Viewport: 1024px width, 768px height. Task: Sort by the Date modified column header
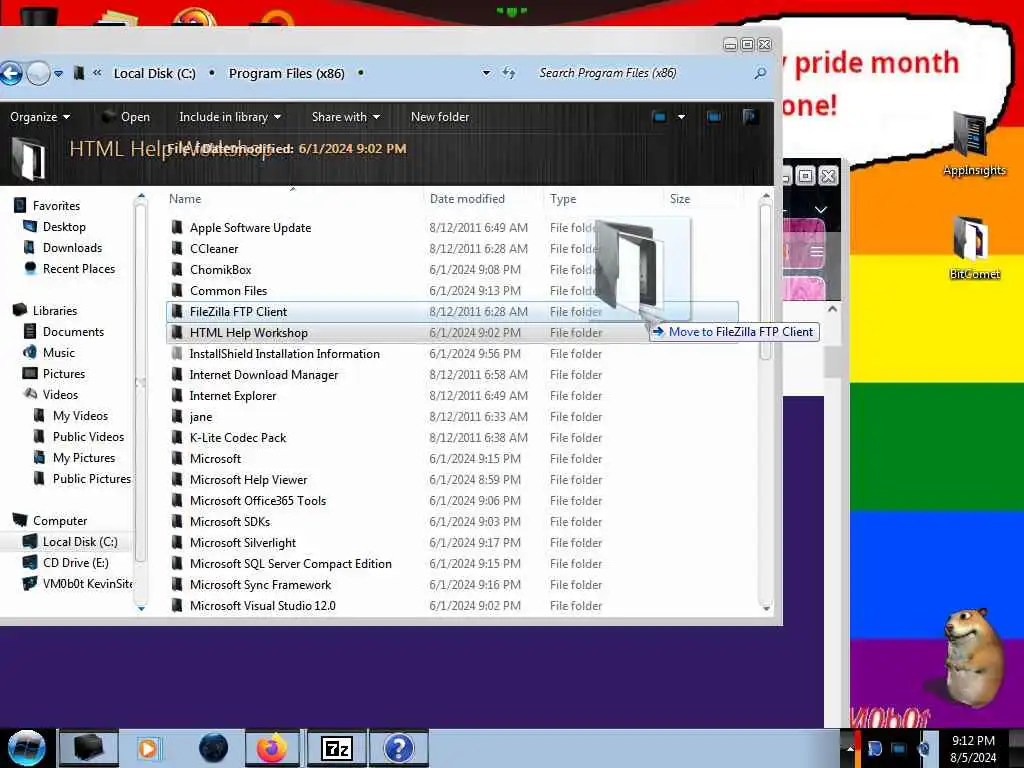click(x=468, y=199)
